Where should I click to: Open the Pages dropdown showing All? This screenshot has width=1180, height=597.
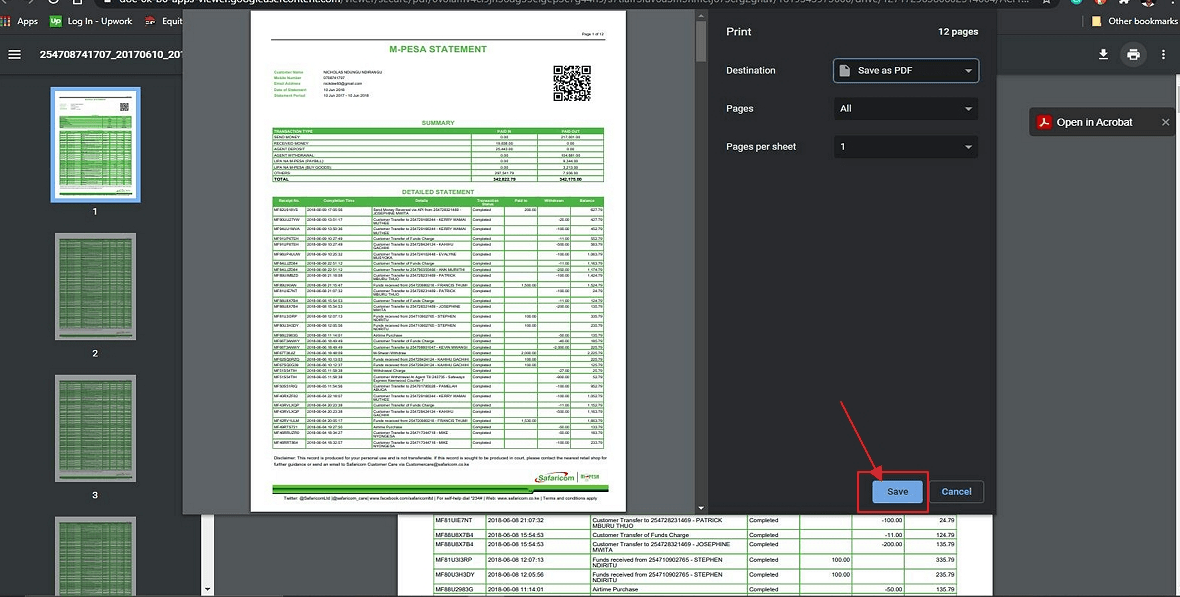[x=906, y=108]
